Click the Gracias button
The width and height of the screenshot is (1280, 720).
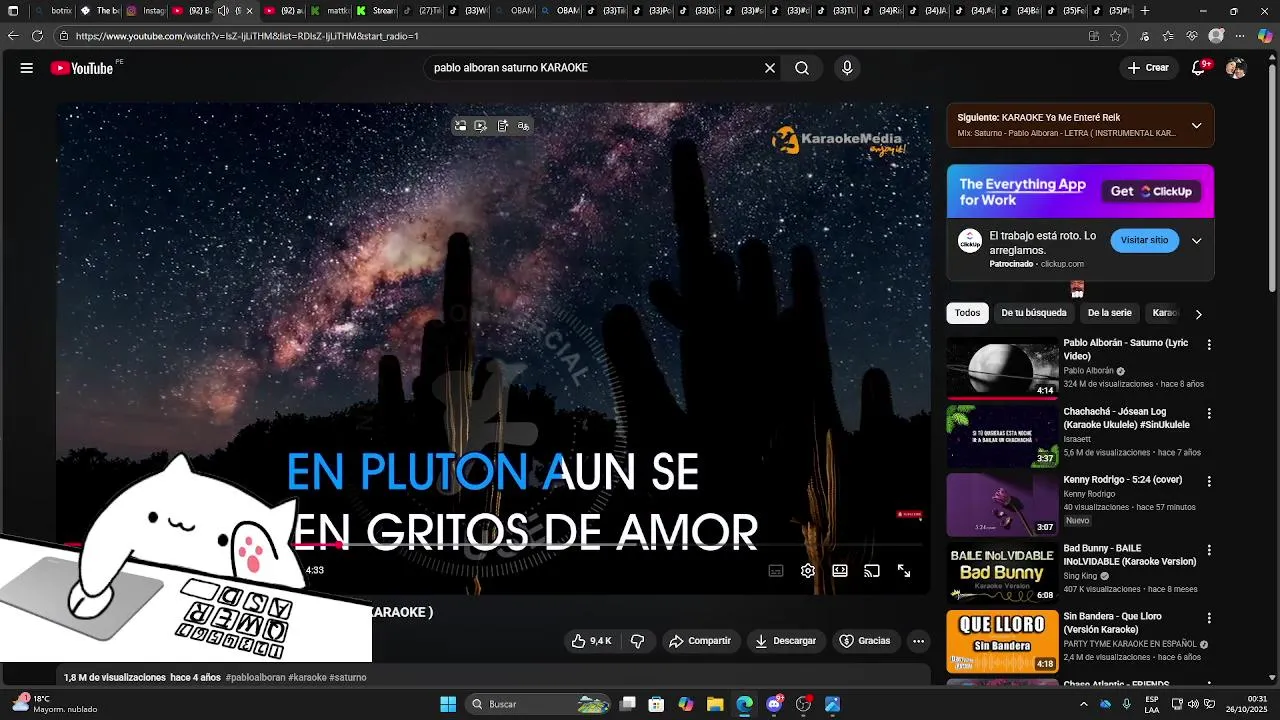(864, 641)
